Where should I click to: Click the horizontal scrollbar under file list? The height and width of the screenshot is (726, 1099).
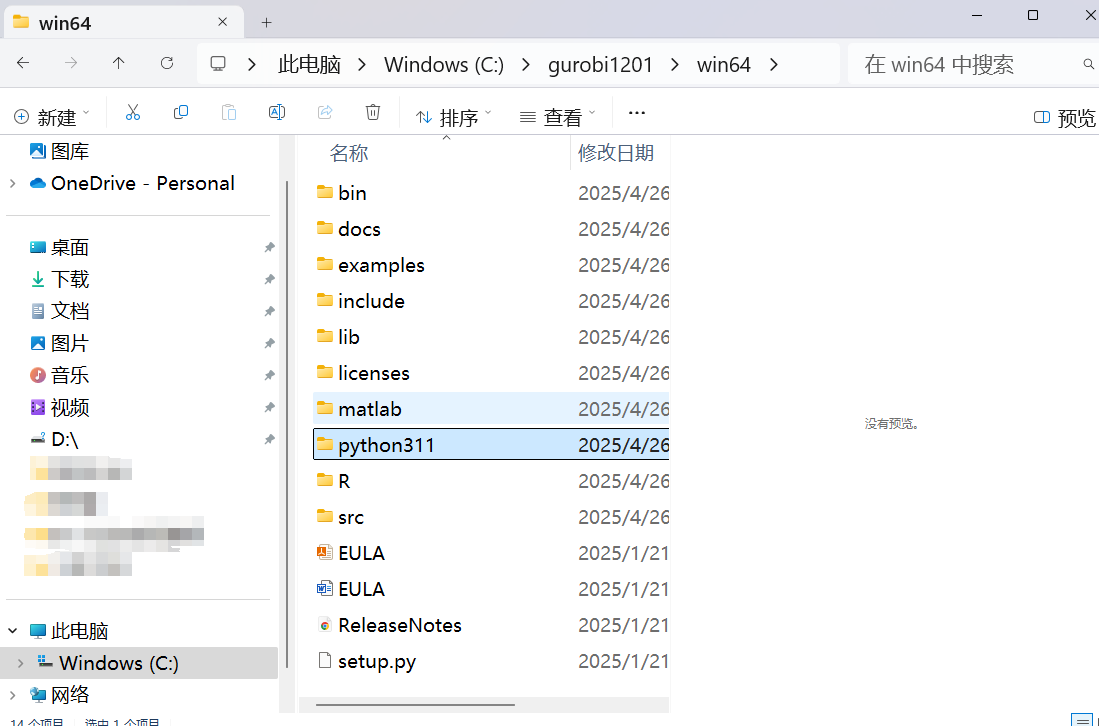(415, 705)
